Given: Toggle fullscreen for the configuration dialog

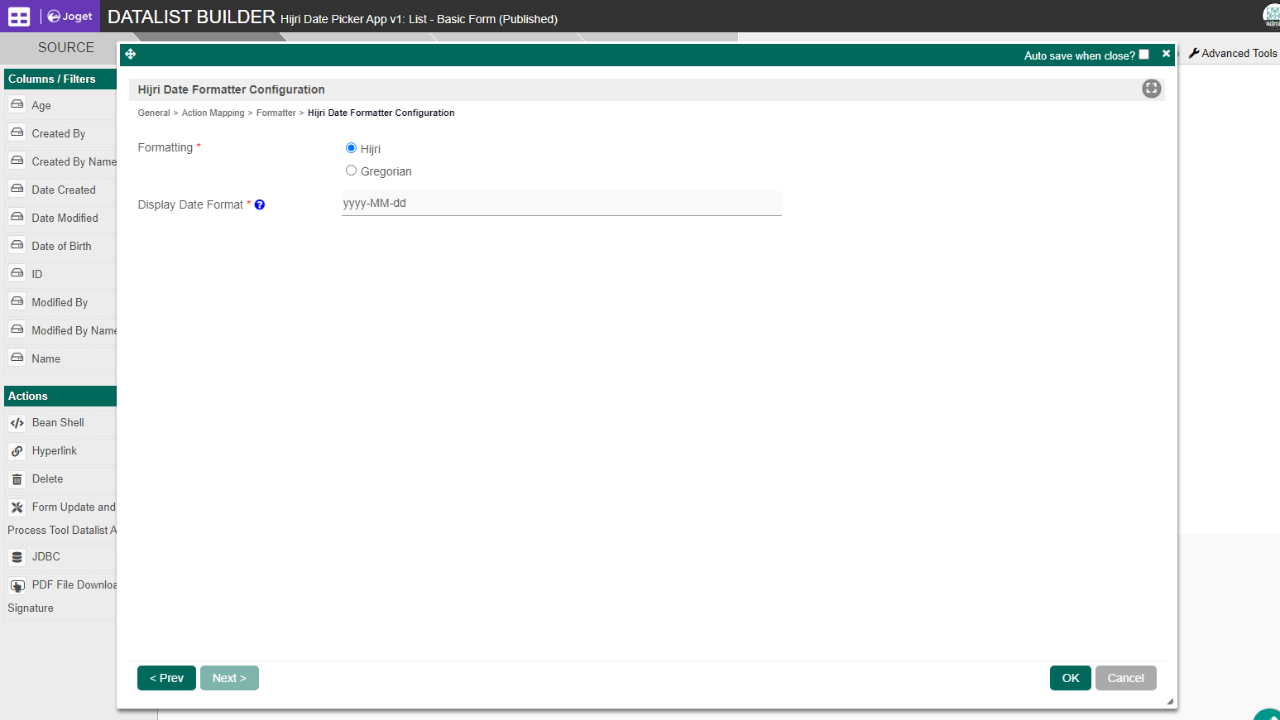Looking at the screenshot, I should [x=1151, y=89].
